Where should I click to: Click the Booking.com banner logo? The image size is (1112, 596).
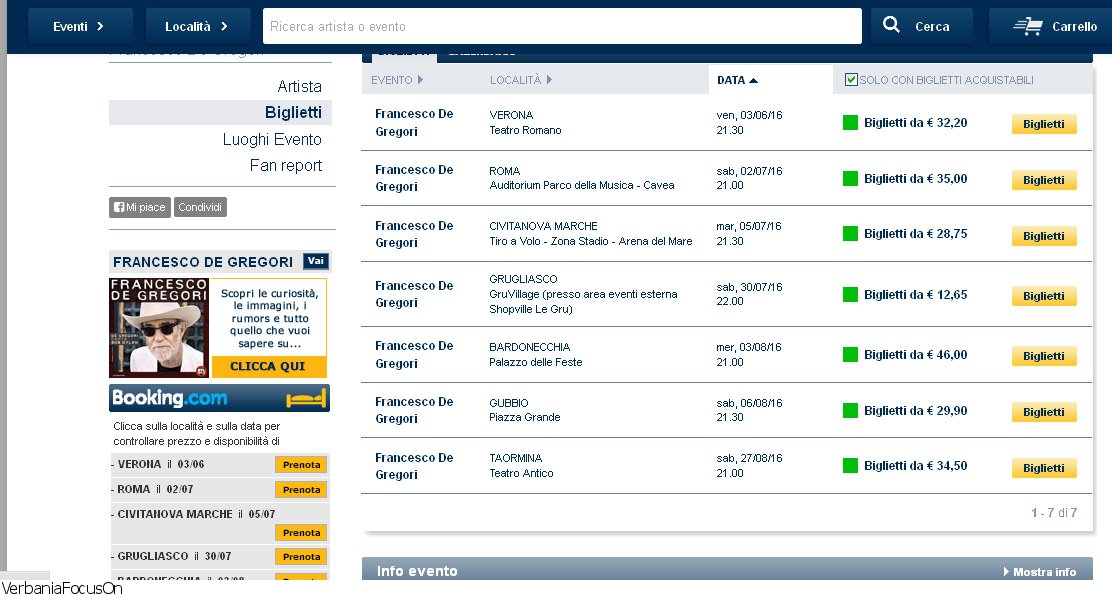point(219,398)
